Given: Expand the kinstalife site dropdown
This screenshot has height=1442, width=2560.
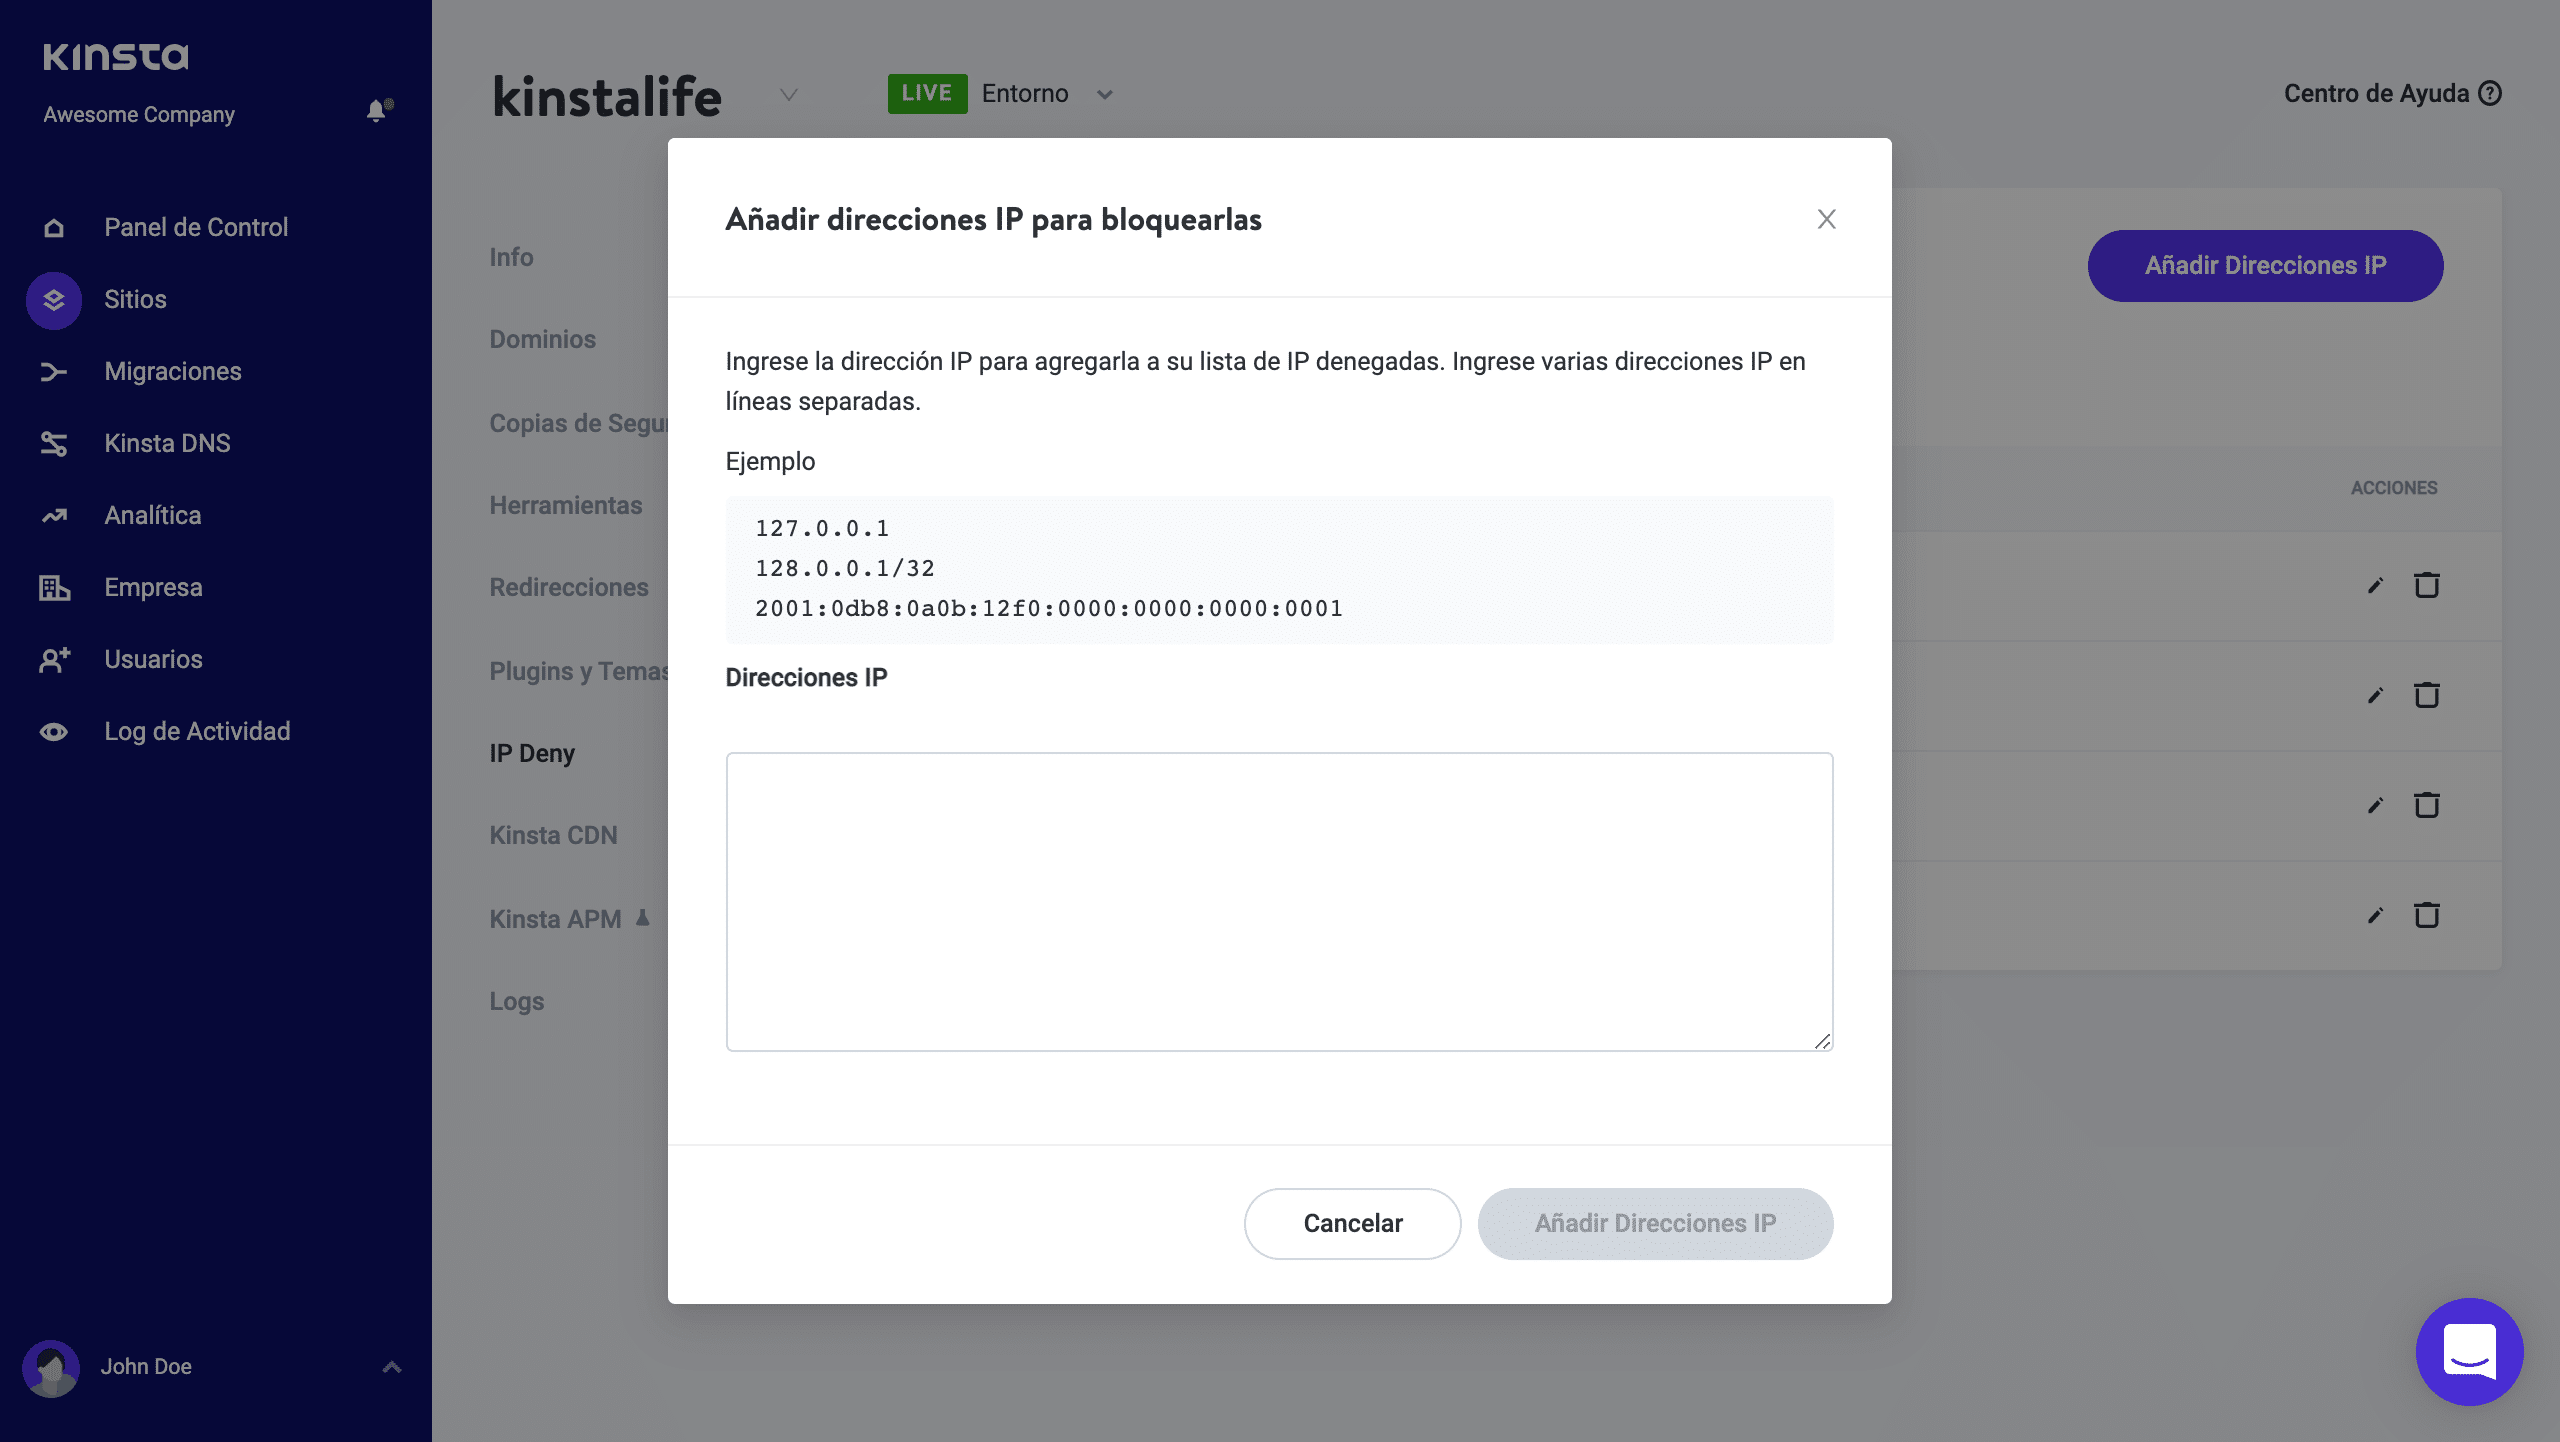Looking at the screenshot, I should tap(789, 95).
